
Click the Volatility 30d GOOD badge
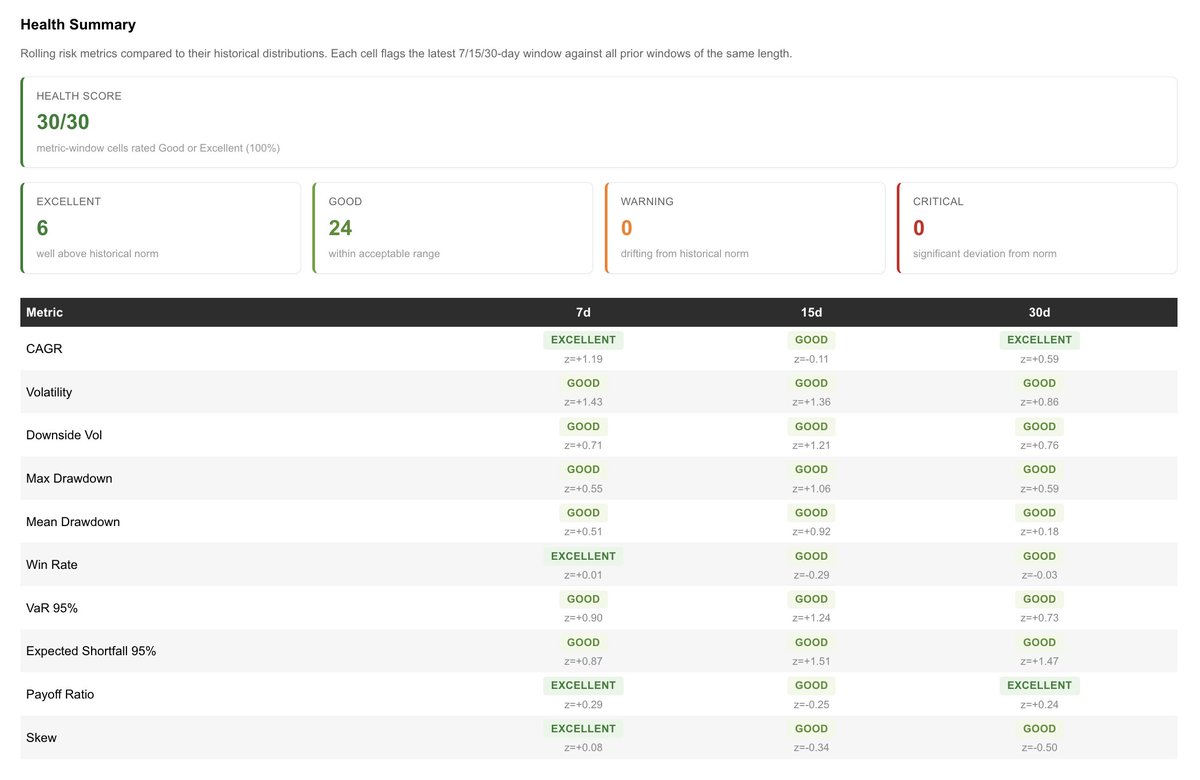tap(1039, 383)
